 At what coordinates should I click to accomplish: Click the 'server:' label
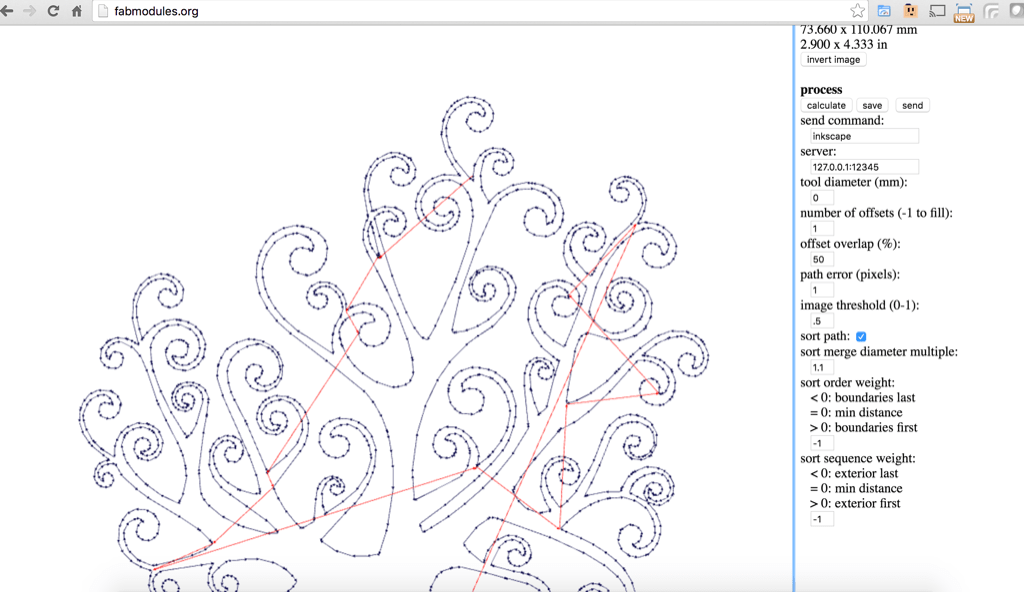click(x=818, y=151)
